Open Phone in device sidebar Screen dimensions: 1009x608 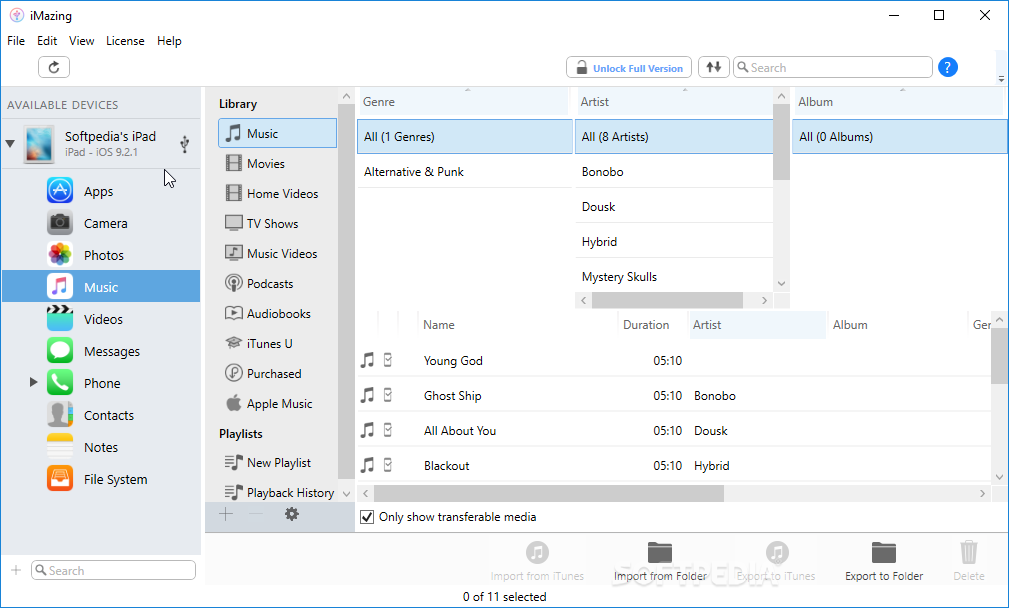click(x=101, y=383)
